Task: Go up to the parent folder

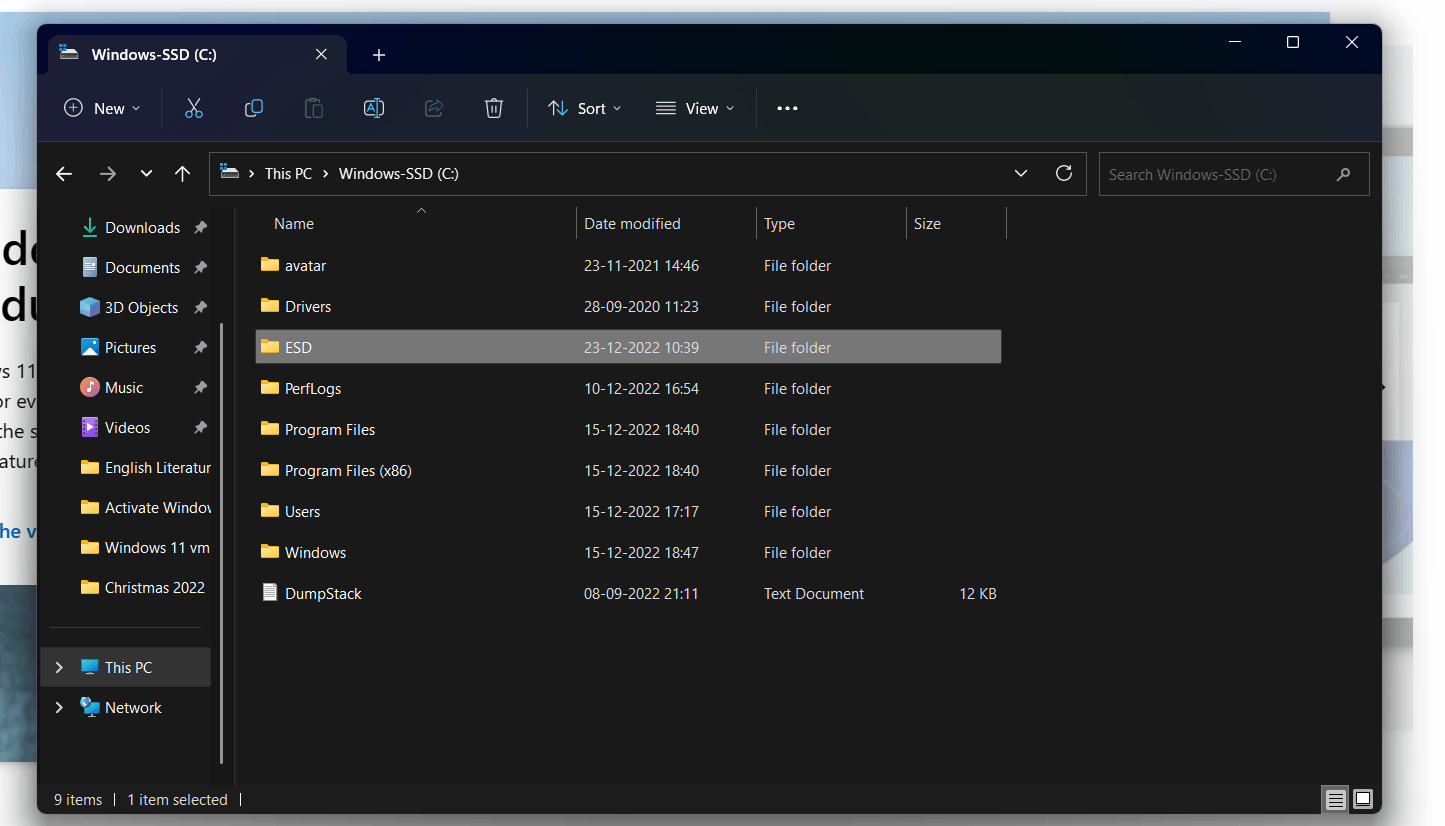Action: pos(182,173)
